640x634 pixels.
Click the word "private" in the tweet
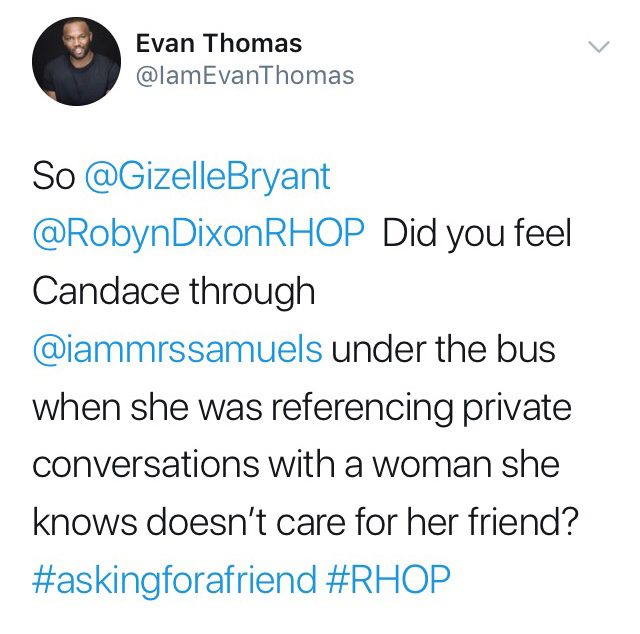pyautogui.click(x=516, y=409)
